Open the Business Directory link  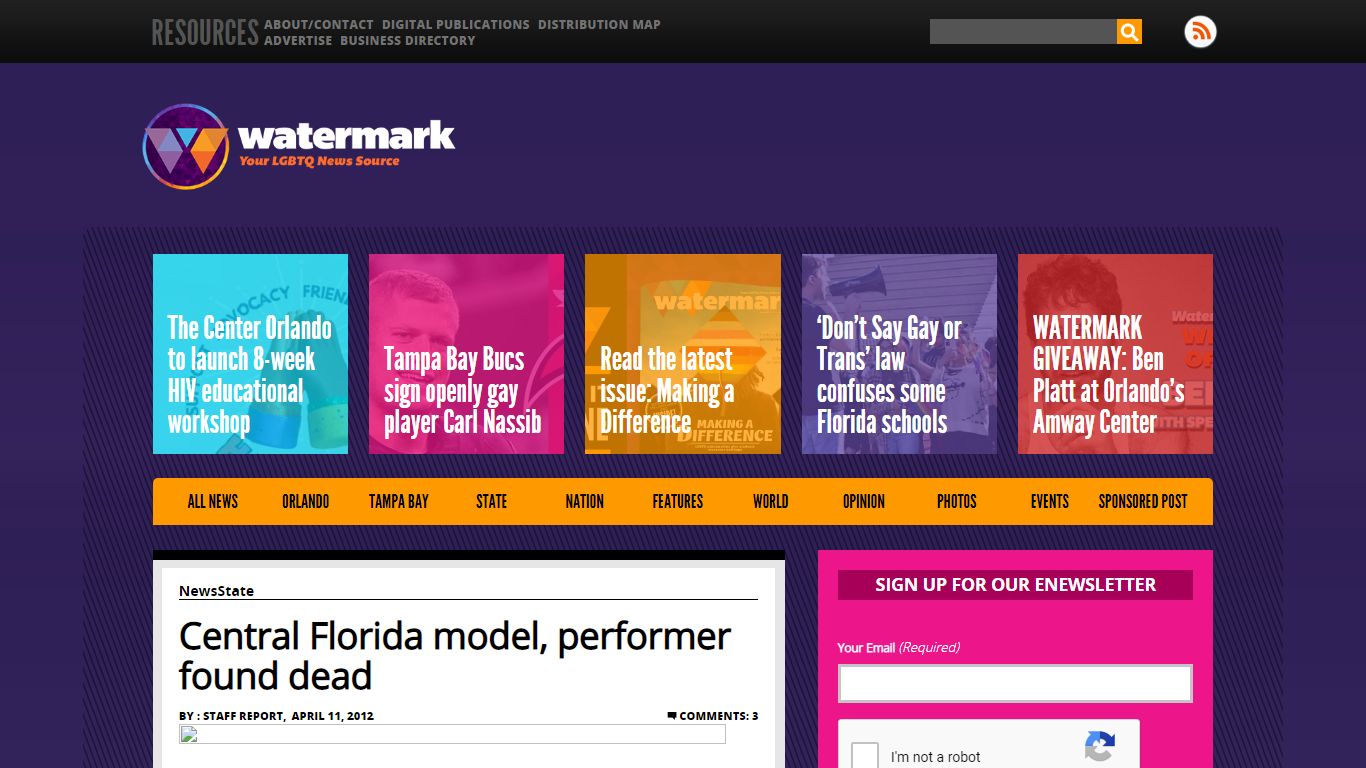coord(408,40)
